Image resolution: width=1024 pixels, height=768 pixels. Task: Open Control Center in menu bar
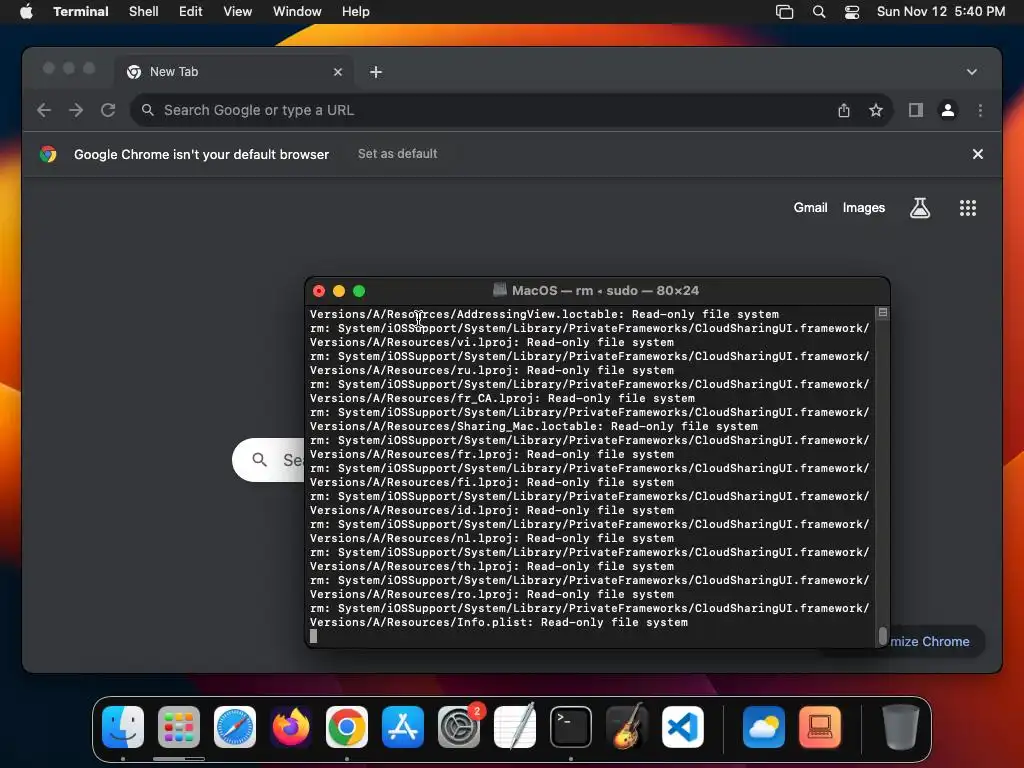coord(852,12)
